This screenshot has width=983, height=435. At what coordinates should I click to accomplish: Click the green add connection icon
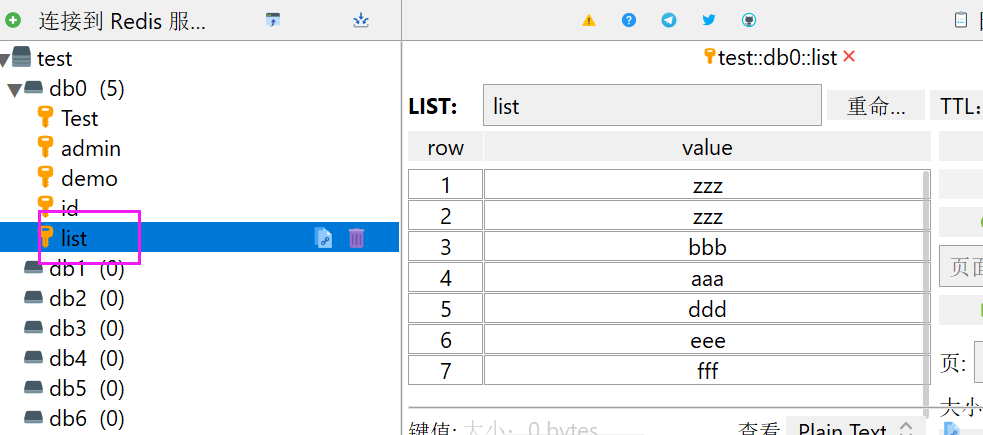point(13,20)
